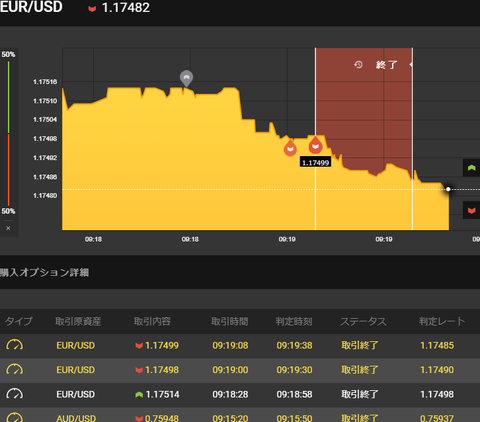Viewport: 480px width, 422px height.
Task: Click the green up arrow beside 1.17514
Action: coord(139,395)
